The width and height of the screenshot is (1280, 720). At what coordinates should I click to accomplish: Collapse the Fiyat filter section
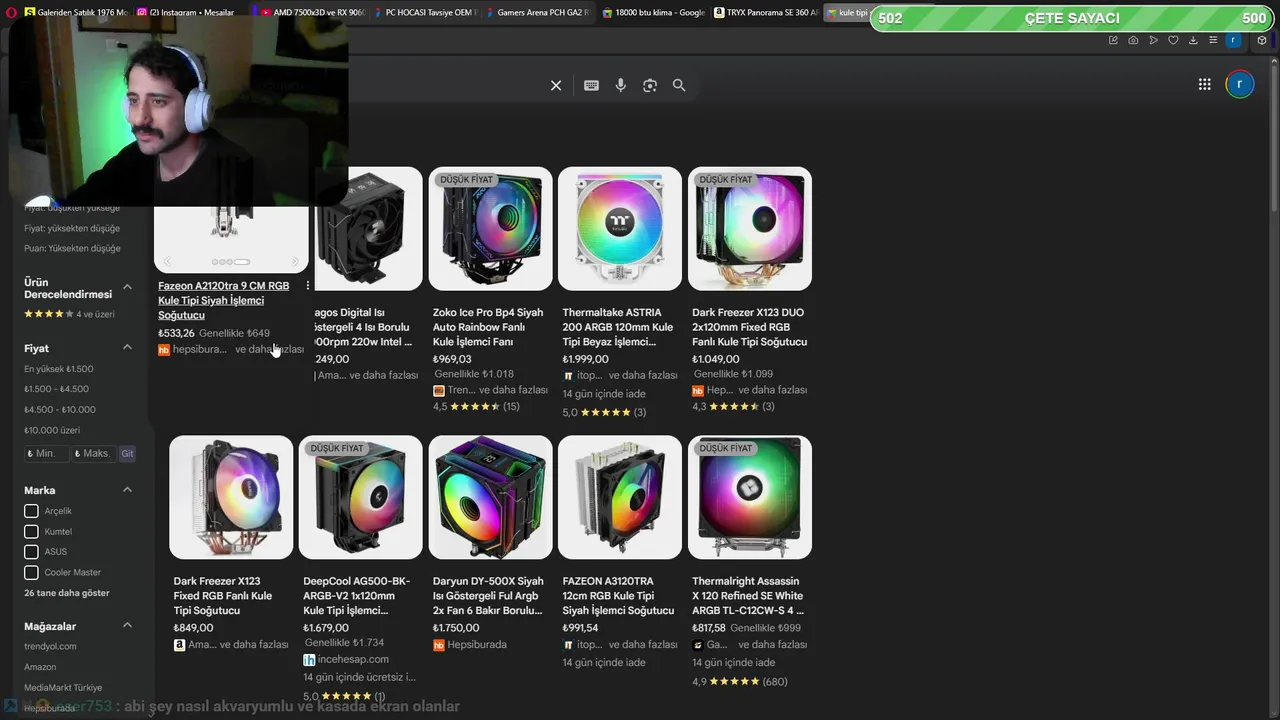point(127,347)
